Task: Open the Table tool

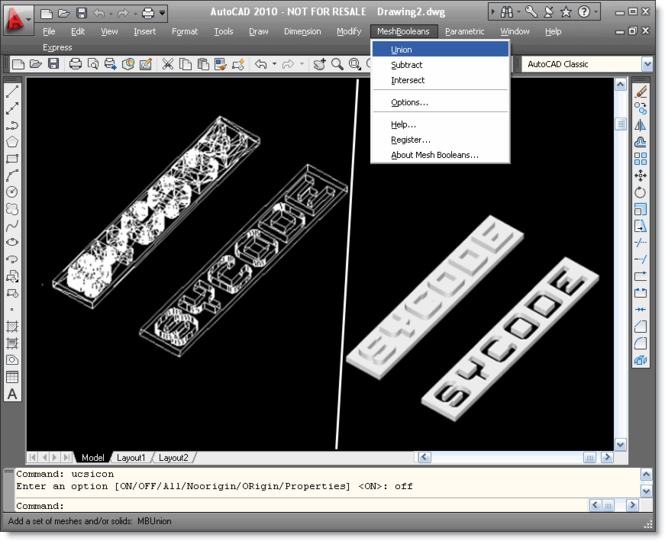Action: pos(12,376)
